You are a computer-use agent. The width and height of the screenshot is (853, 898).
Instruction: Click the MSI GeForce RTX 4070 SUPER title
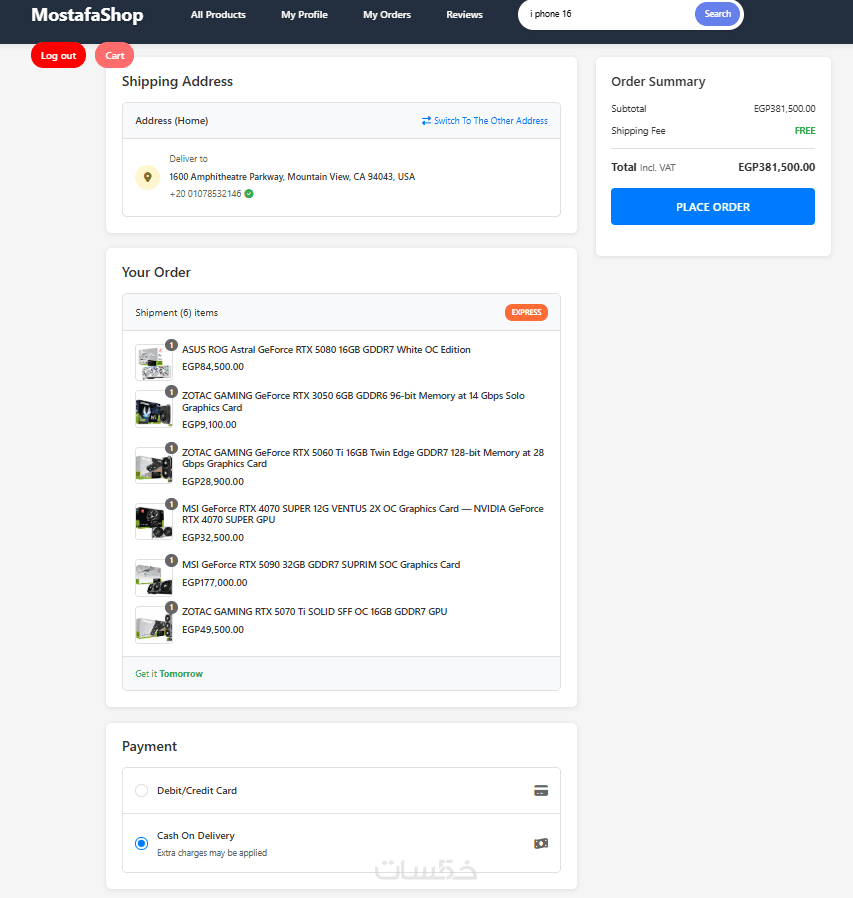click(x=363, y=514)
